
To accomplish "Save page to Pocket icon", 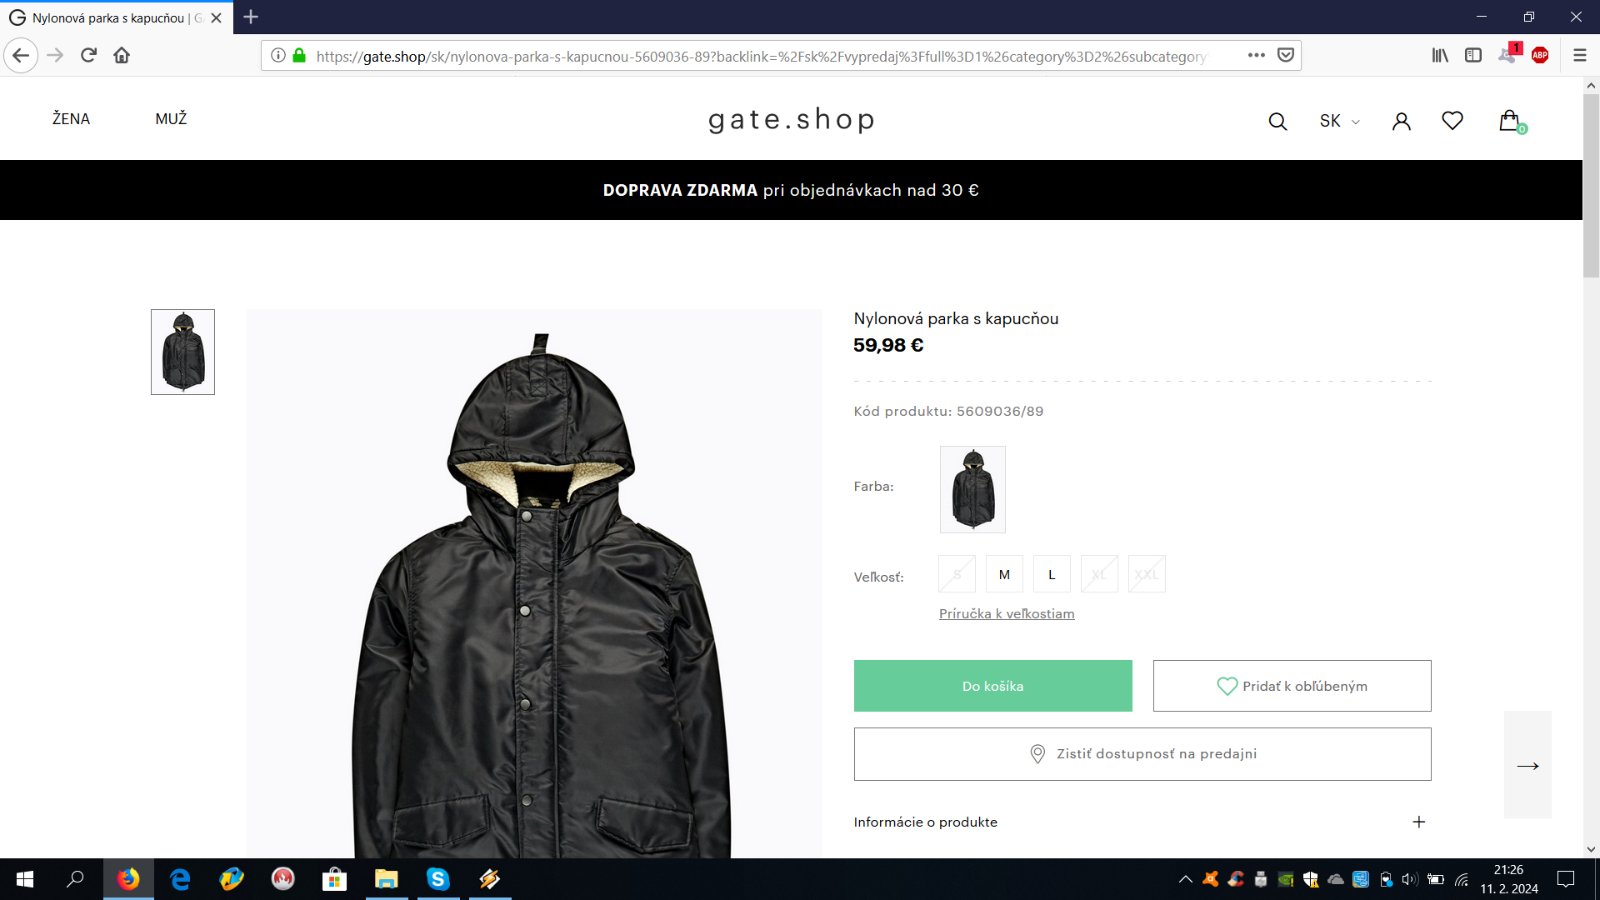I will pyautogui.click(x=1286, y=55).
